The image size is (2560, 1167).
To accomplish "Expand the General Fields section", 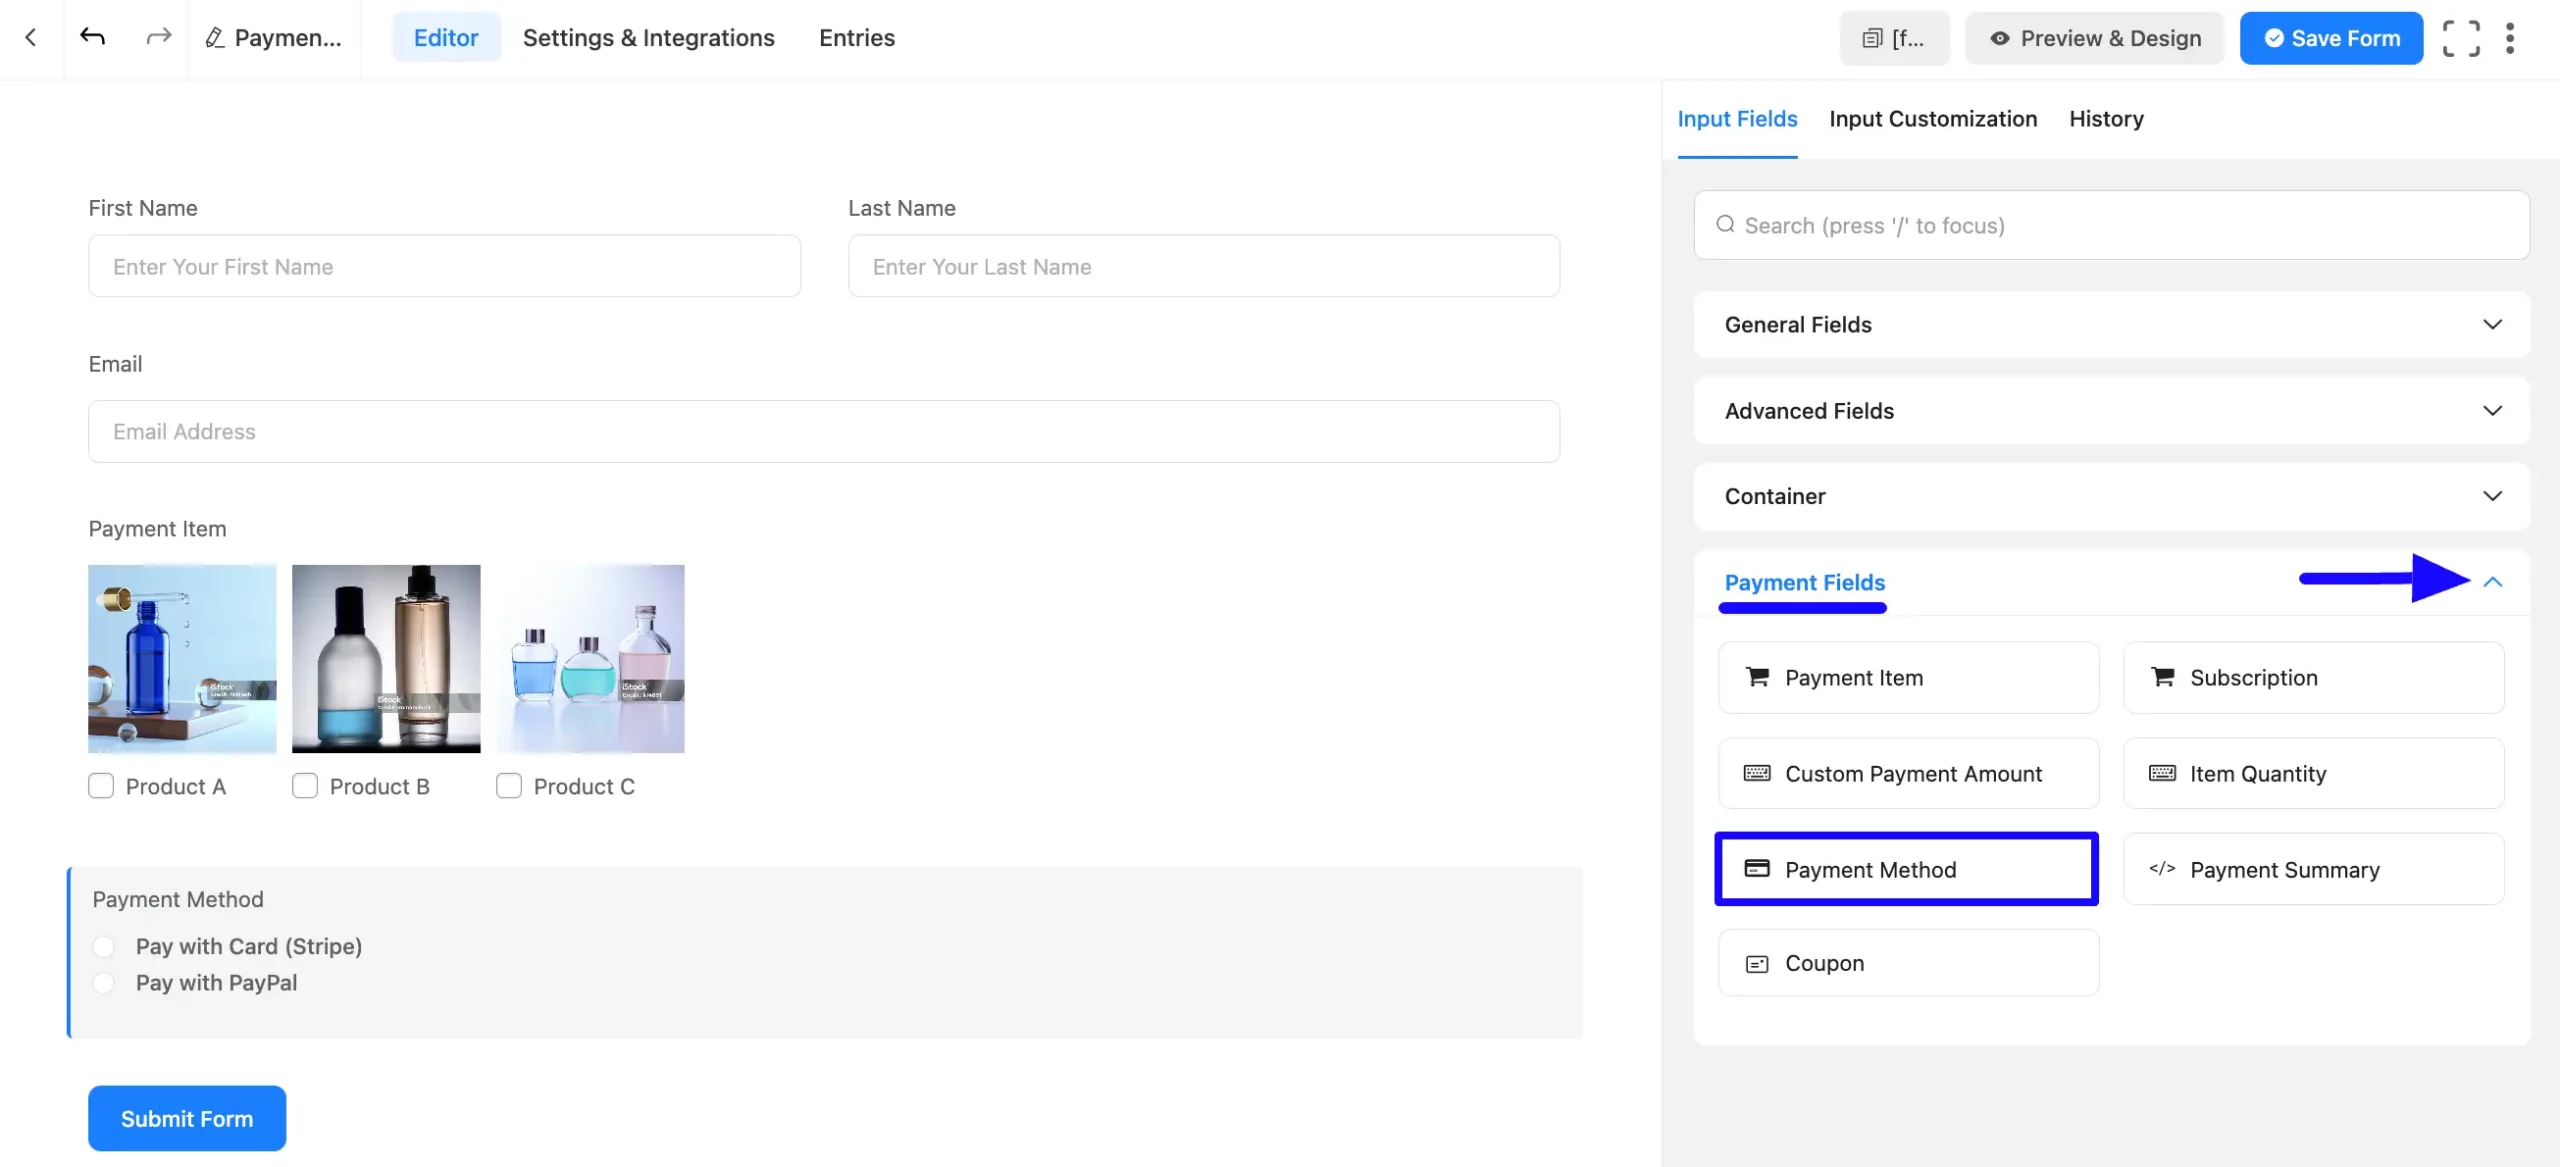I will pyautogui.click(x=2111, y=325).
